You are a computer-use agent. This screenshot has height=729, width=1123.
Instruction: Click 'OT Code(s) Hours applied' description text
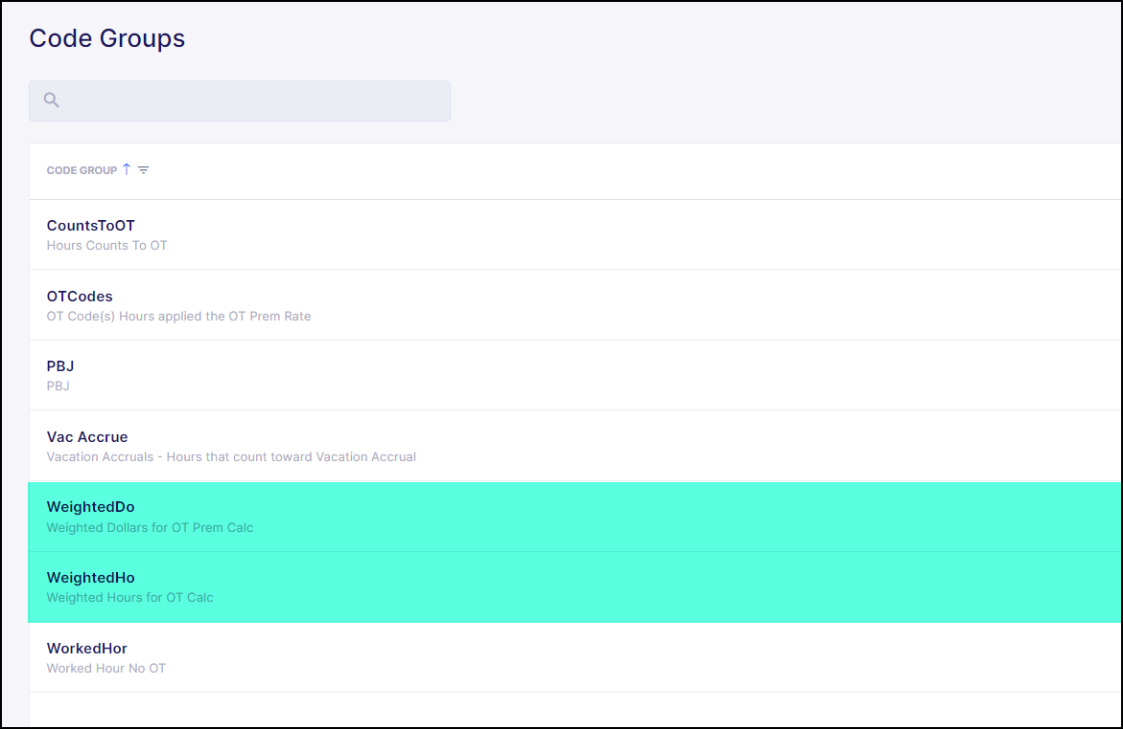(x=178, y=316)
